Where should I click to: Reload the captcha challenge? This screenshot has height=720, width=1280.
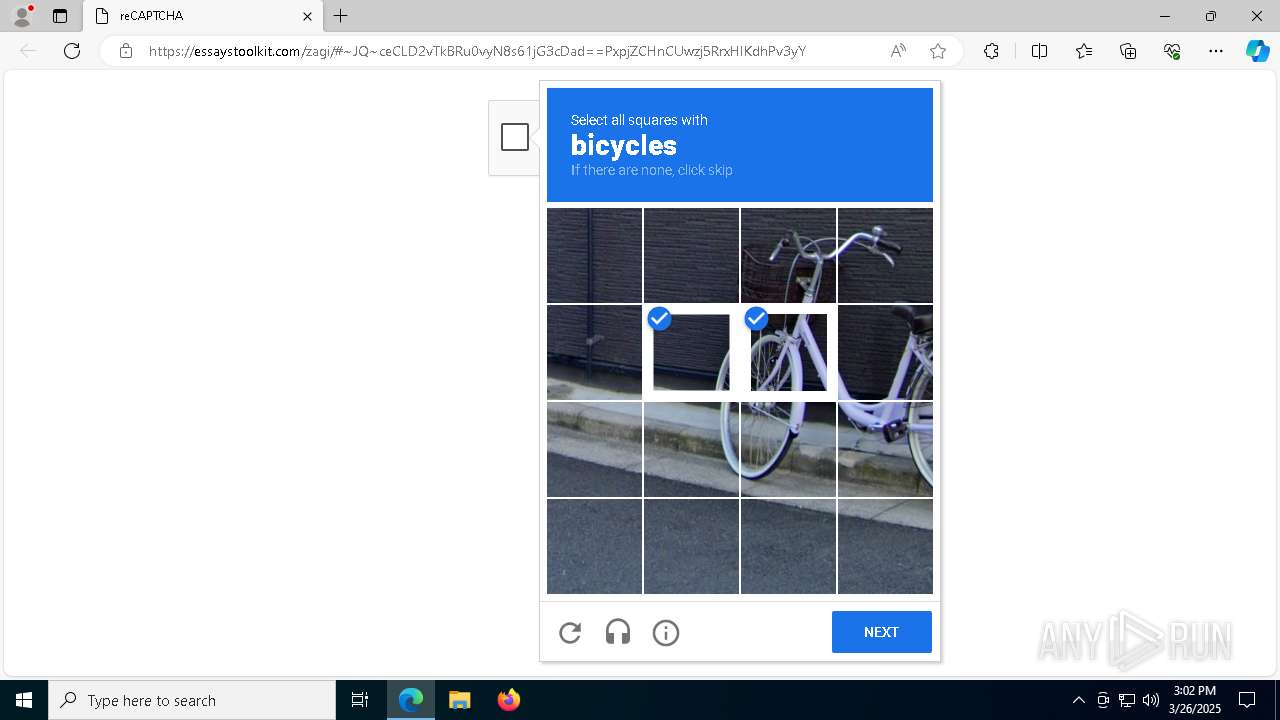[x=570, y=632]
